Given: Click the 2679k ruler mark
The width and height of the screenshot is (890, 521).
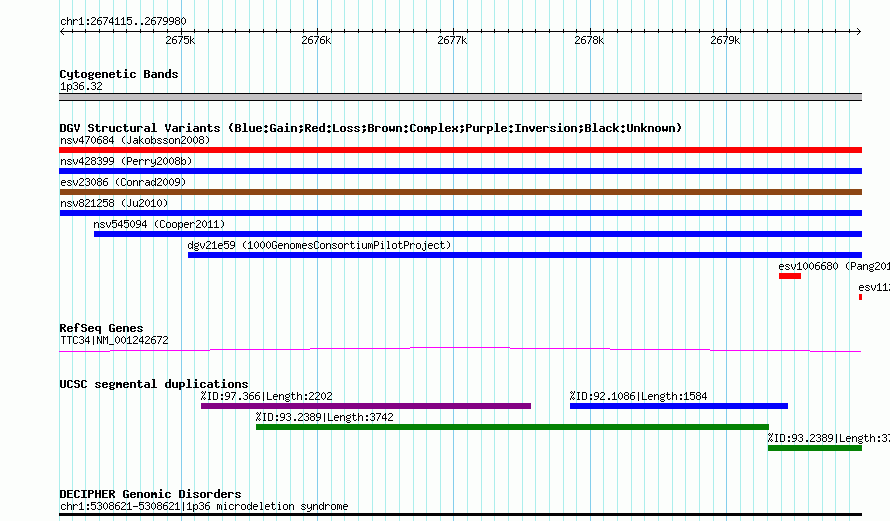Looking at the screenshot, I should click(725, 40).
